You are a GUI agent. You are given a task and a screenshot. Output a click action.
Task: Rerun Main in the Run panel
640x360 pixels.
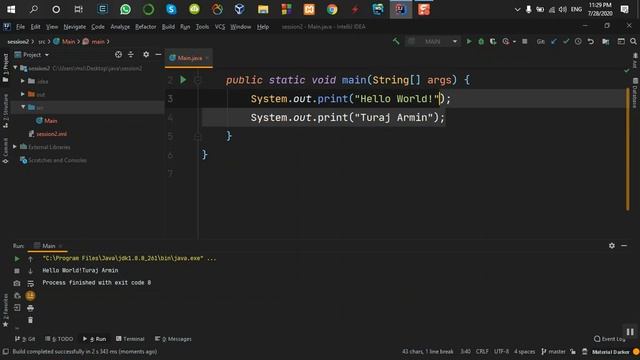coord(17,258)
